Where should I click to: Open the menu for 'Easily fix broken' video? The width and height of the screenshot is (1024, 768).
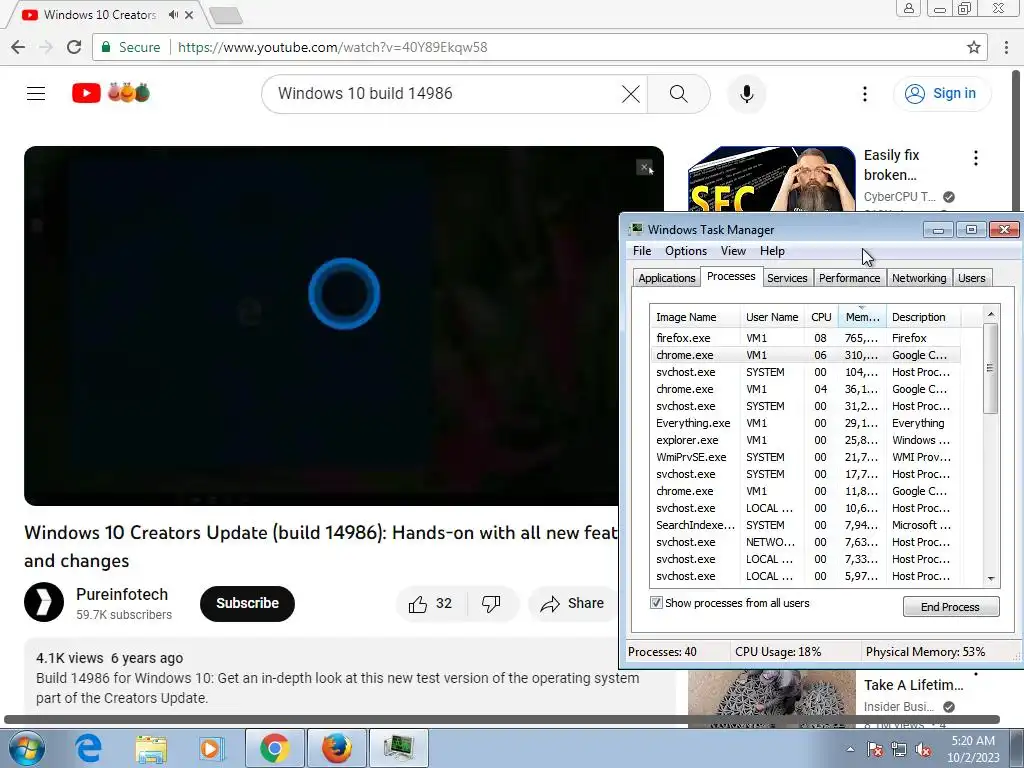coord(975,157)
